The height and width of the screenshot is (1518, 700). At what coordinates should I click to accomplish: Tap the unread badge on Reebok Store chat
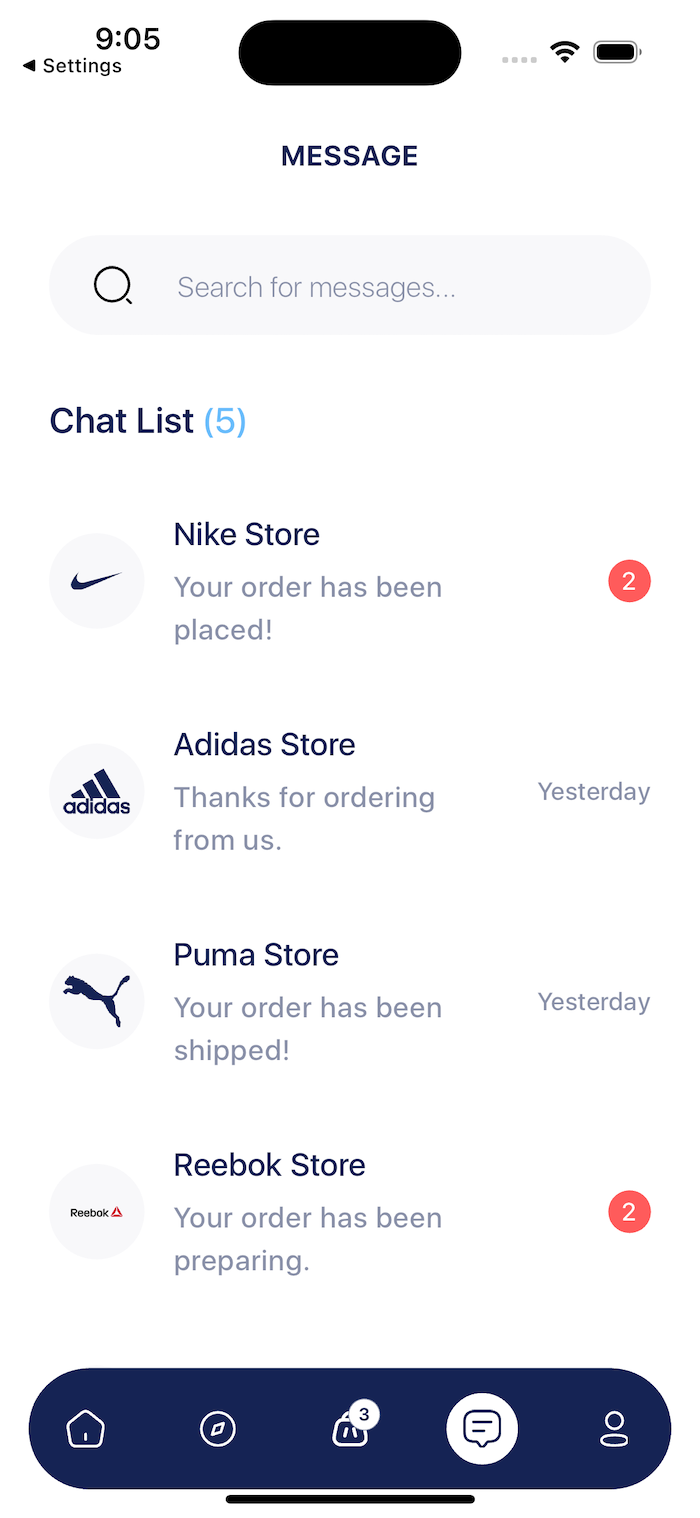(x=629, y=1211)
